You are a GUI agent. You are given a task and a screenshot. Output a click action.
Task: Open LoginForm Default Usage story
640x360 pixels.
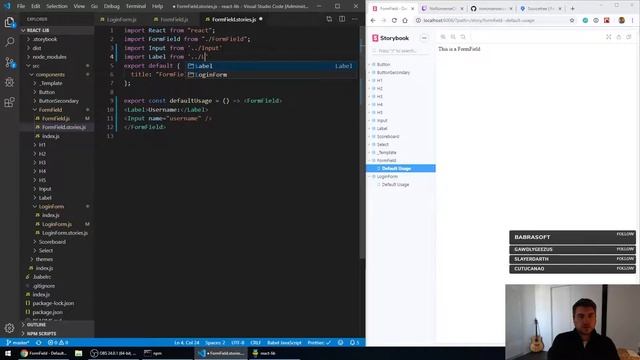coord(395,184)
